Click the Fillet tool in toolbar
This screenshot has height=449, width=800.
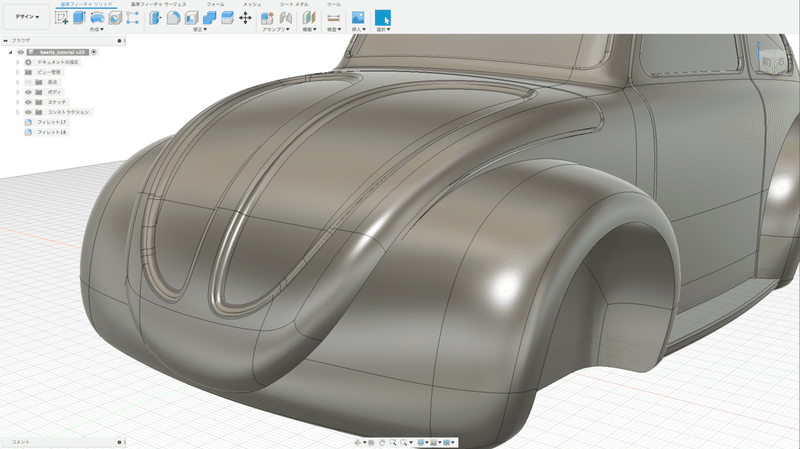pyautogui.click(x=173, y=18)
